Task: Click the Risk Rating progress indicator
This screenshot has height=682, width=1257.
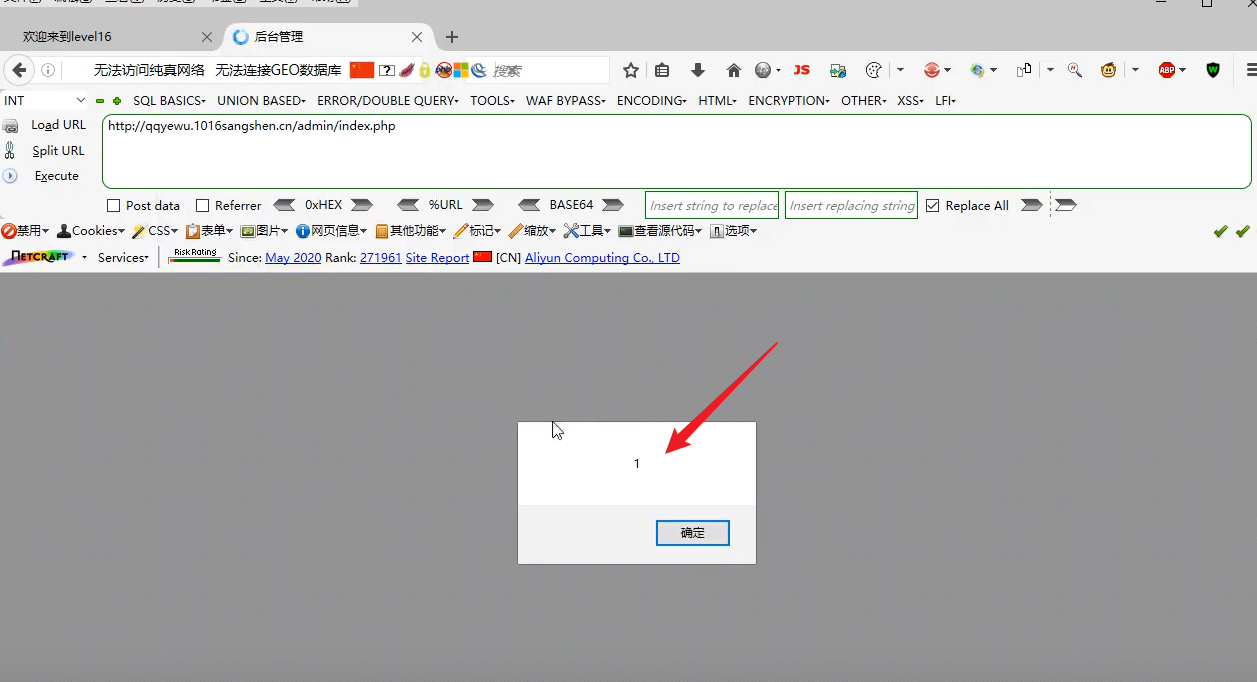Action: [x=194, y=256]
